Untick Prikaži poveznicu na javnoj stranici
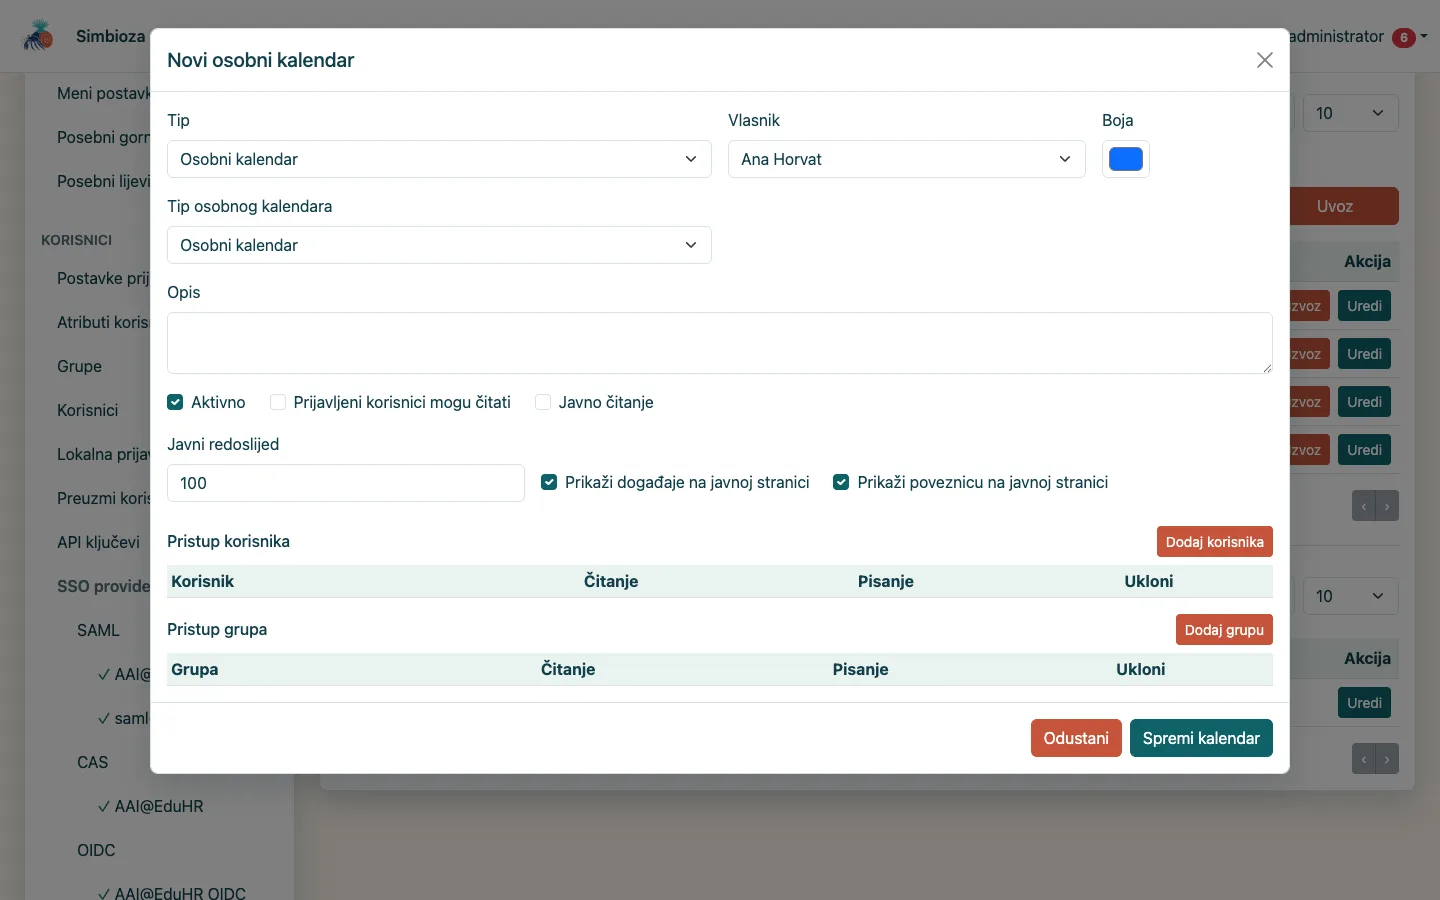 (841, 482)
